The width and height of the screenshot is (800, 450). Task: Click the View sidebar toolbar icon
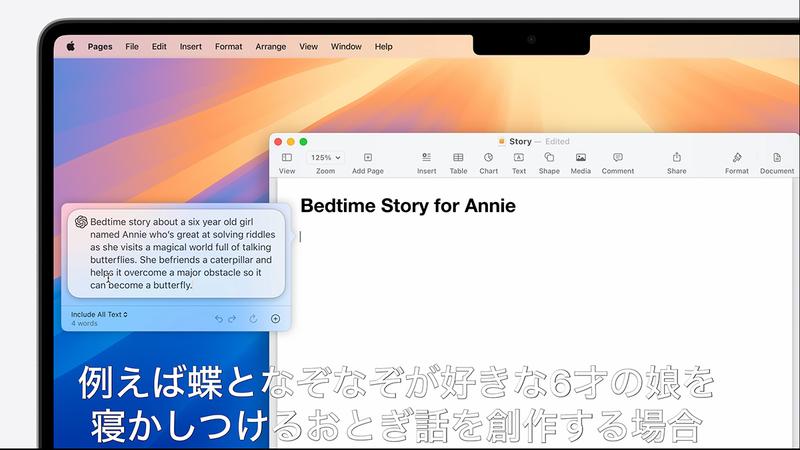pos(287,158)
